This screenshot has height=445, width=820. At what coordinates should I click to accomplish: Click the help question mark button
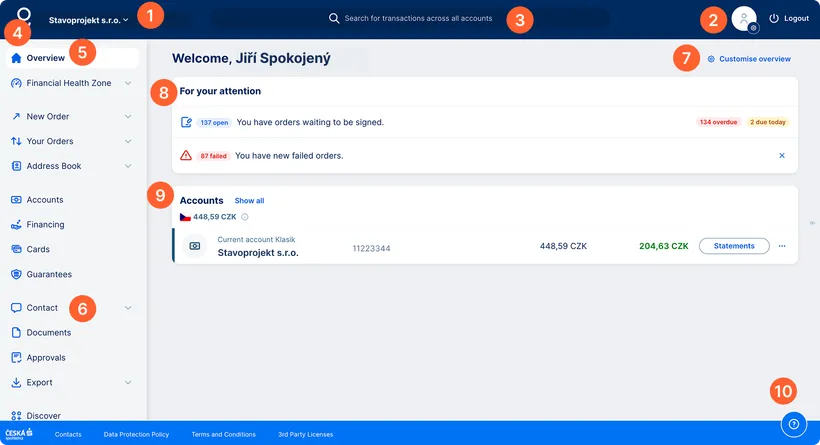click(794, 424)
